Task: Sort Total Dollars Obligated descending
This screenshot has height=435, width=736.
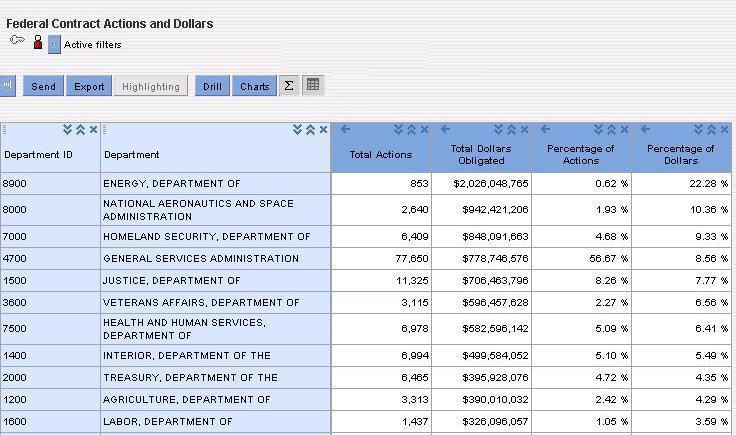Action: pyautogui.click(x=498, y=130)
